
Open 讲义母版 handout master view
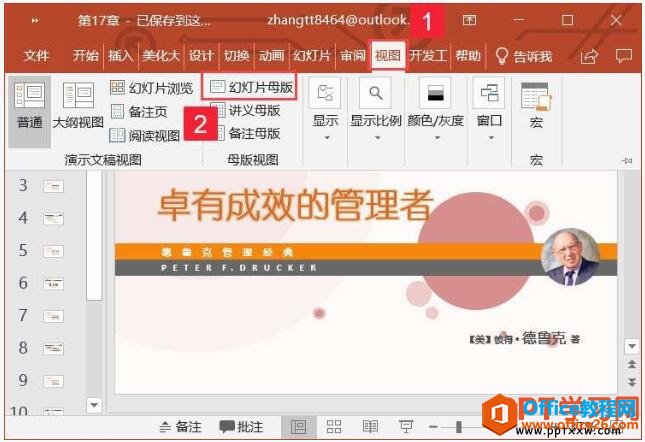click(x=248, y=110)
